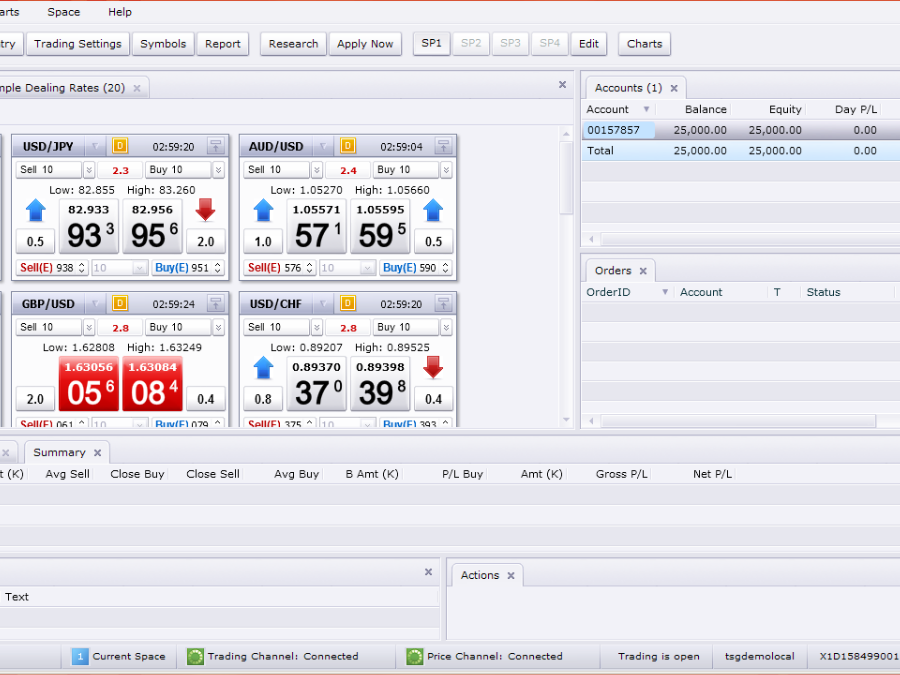900x675 pixels.
Task: Pin the GBP/USD rate tile
Action: (216, 303)
